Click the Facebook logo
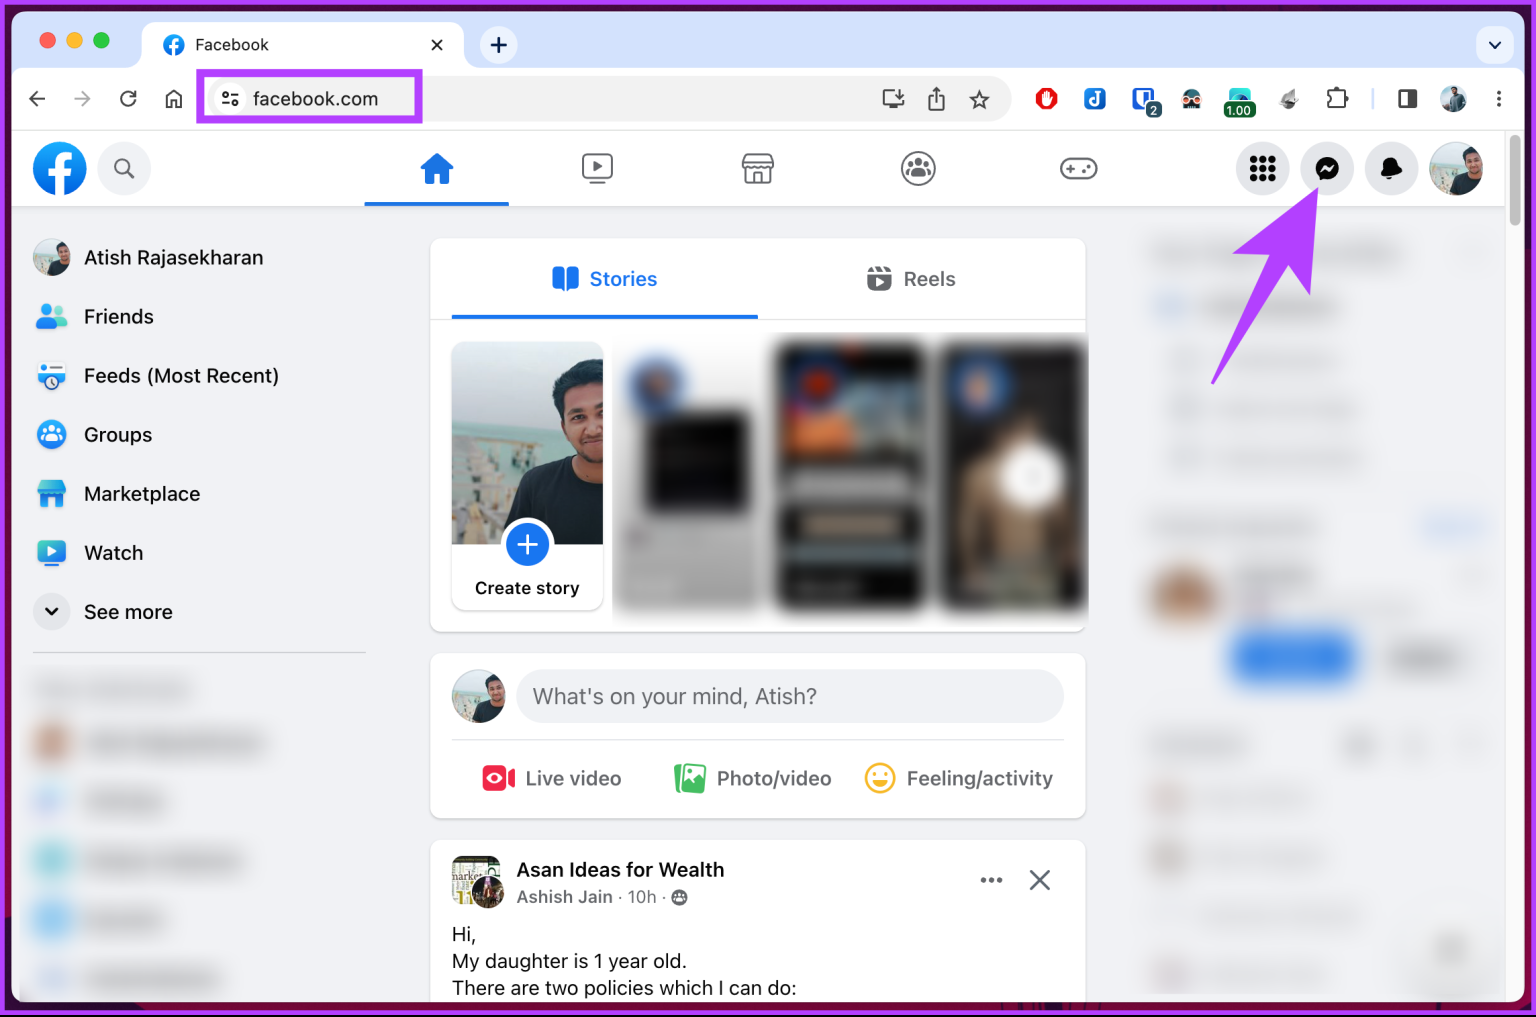This screenshot has height=1017, width=1536. (x=59, y=168)
